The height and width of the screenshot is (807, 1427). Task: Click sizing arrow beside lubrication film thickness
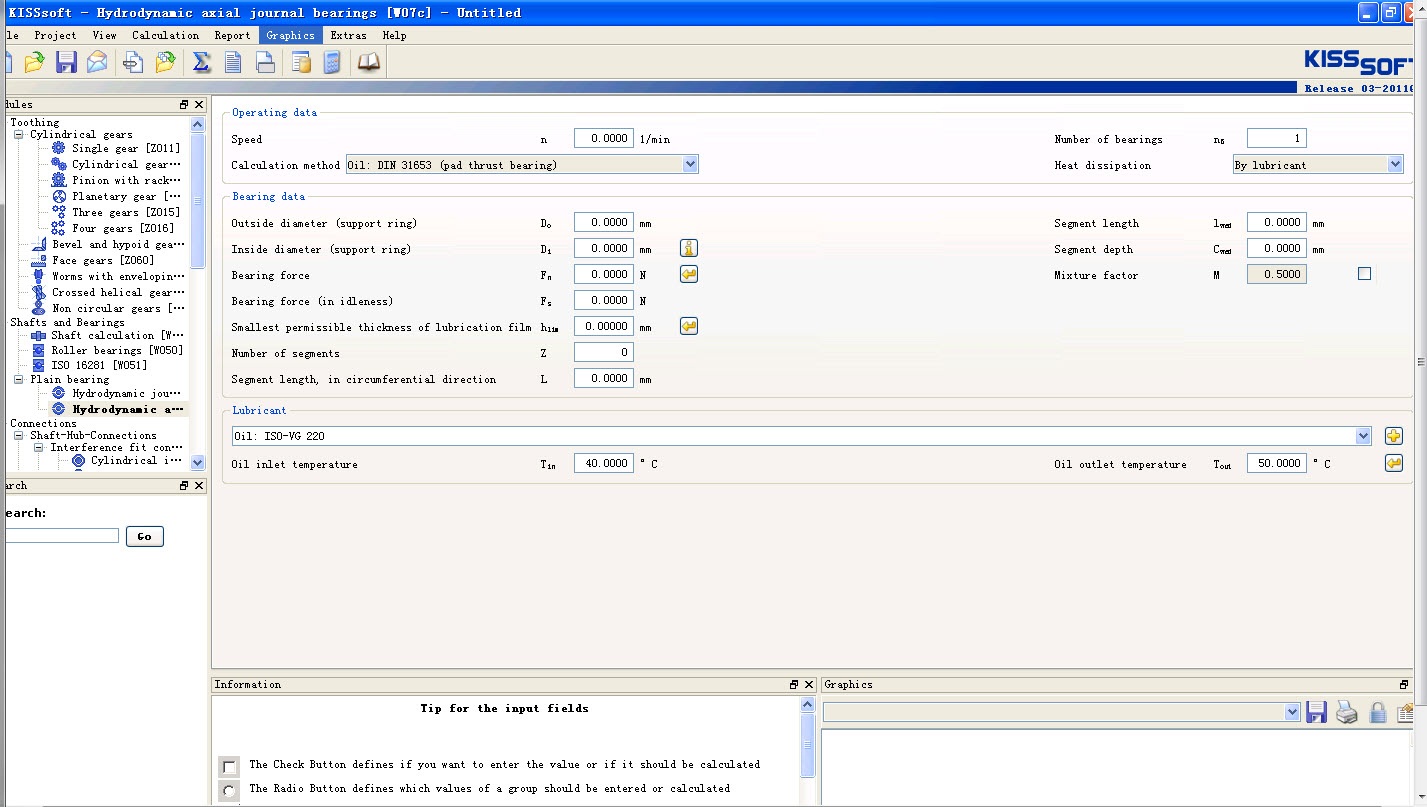689,326
